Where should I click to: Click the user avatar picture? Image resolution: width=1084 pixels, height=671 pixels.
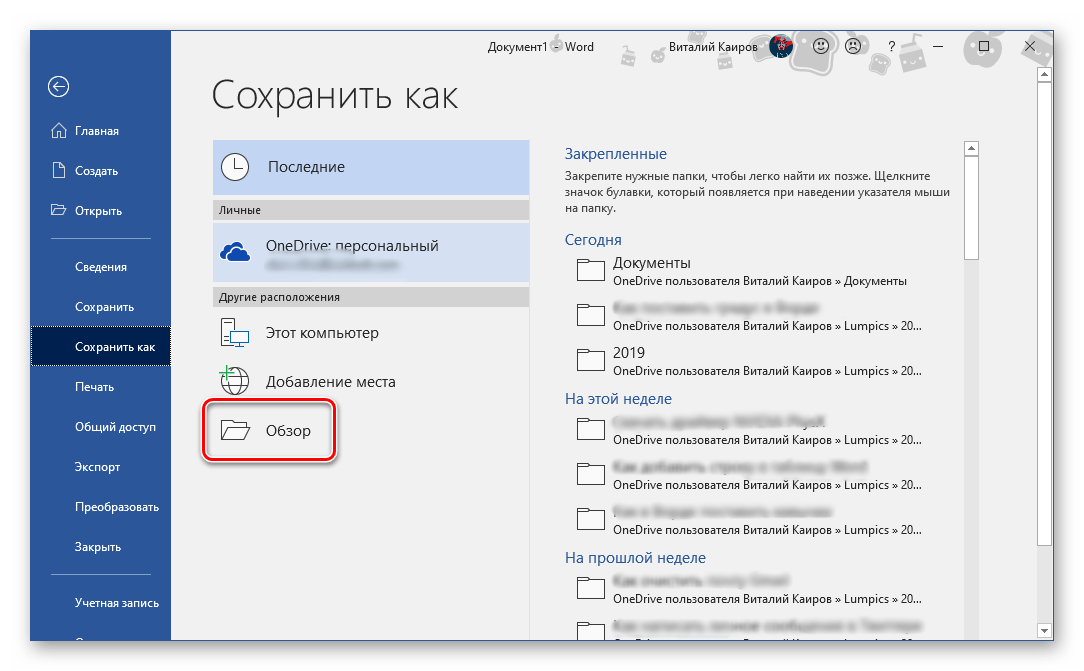point(781,46)
